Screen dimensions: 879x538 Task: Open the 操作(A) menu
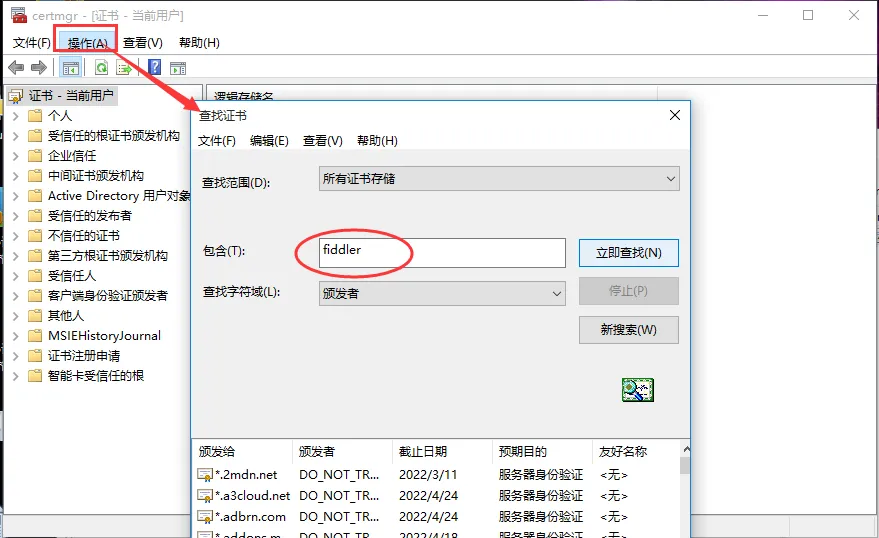[x=87, y=43]
